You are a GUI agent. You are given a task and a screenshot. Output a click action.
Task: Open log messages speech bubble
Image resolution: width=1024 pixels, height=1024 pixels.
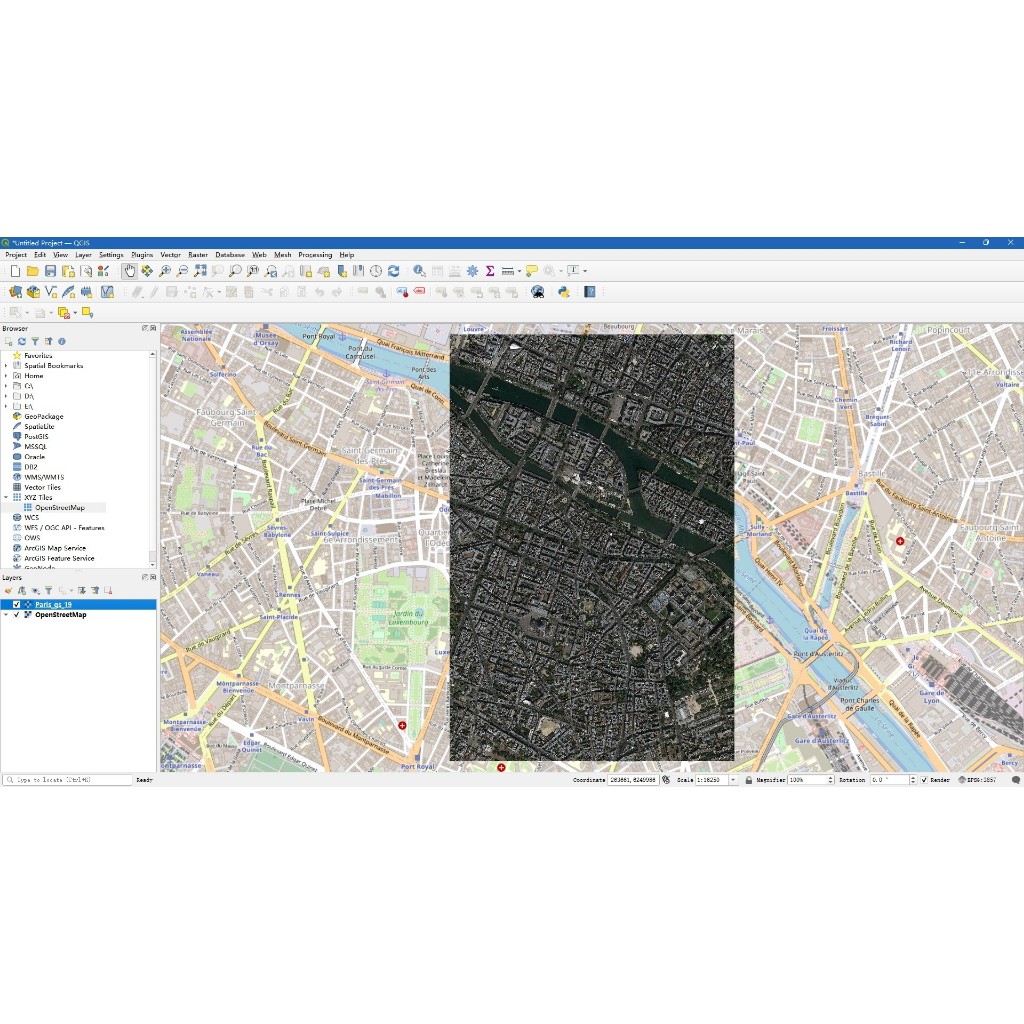click(x=1016, y=780)
